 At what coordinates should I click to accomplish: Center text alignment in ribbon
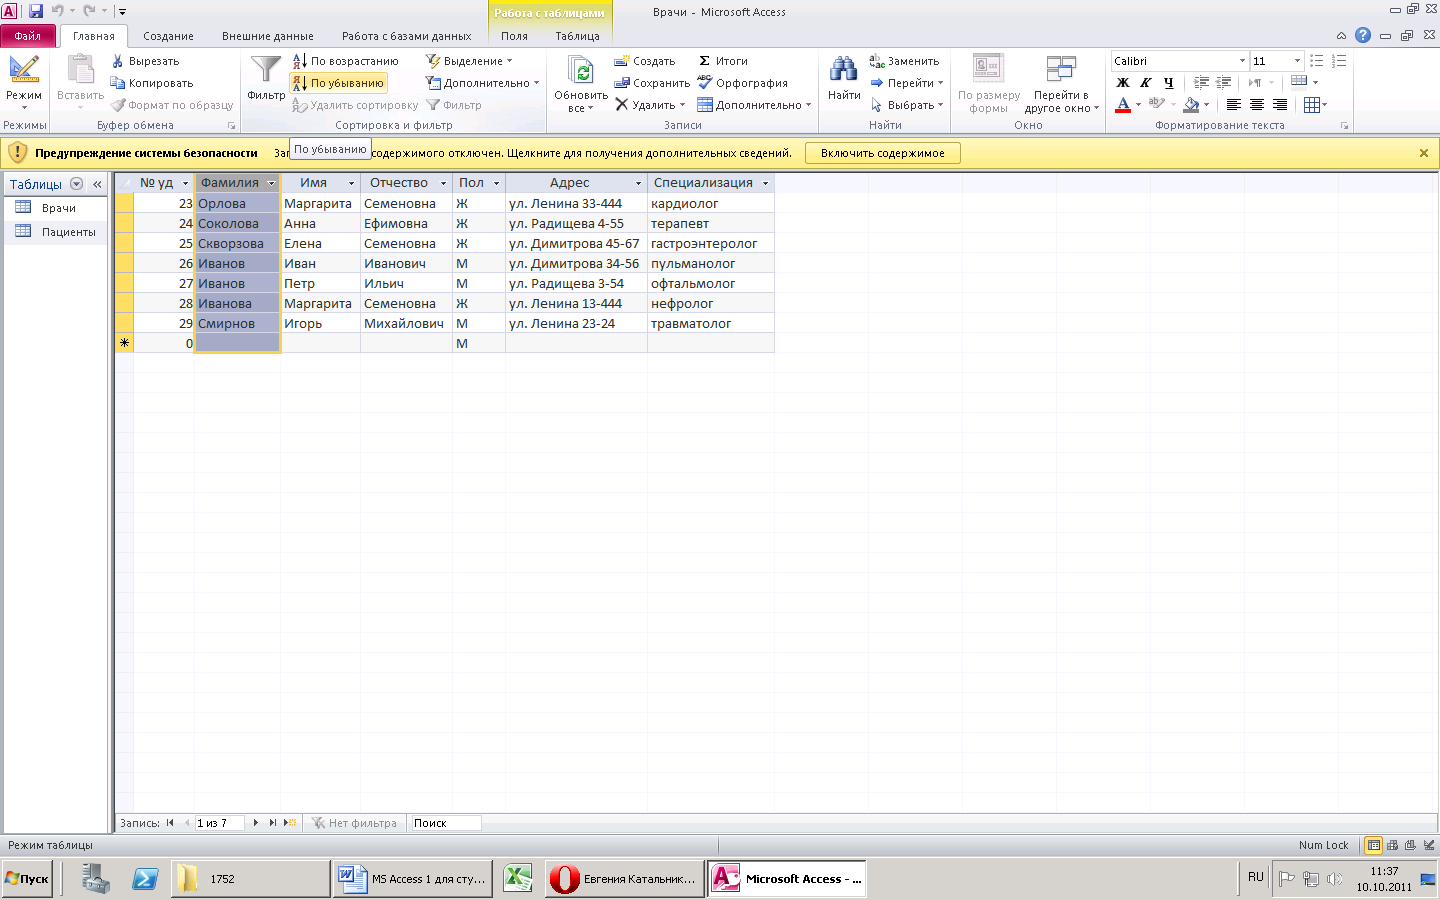coord(1257,105)
